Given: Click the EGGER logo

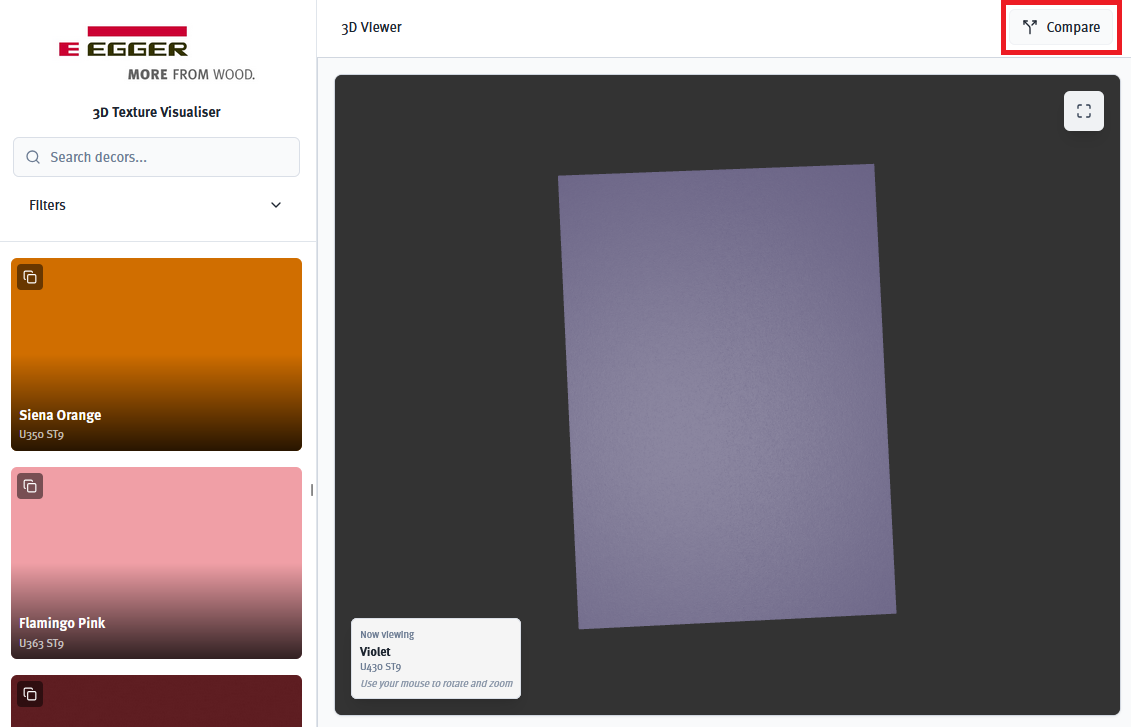Looking at the screenshot, I should pos(123,42).
